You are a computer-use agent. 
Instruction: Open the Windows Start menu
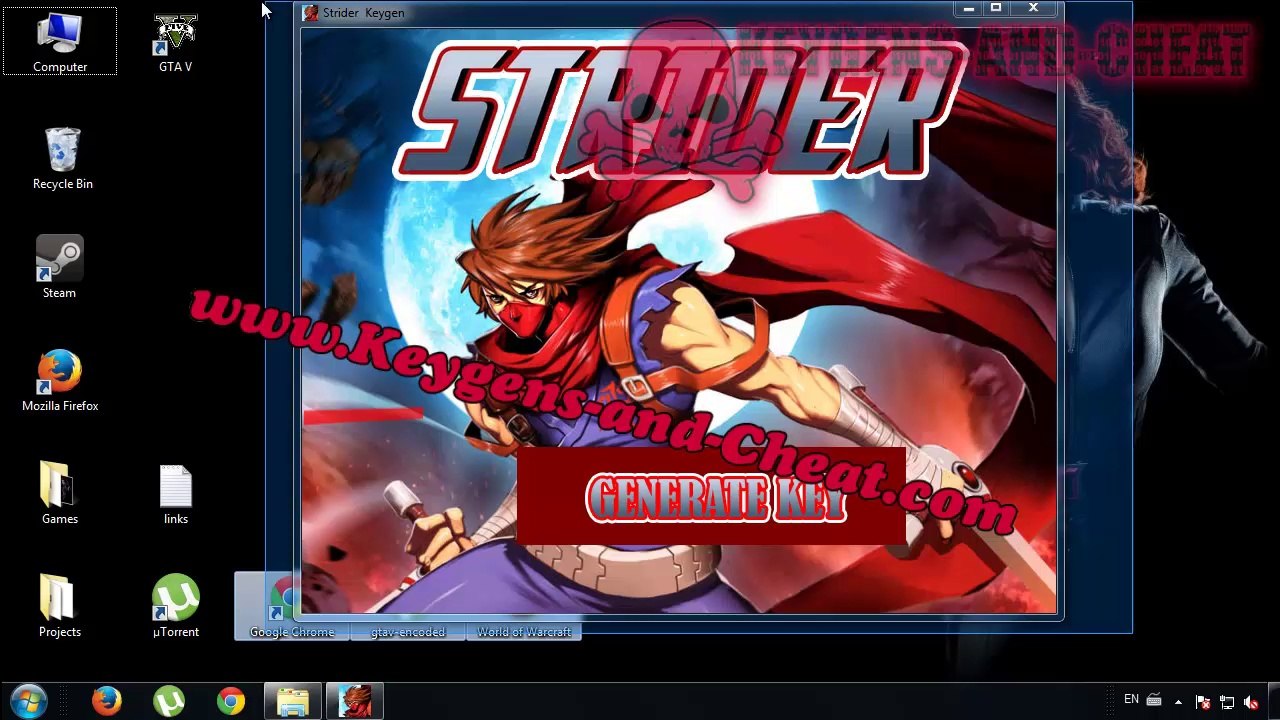(28, 701)
